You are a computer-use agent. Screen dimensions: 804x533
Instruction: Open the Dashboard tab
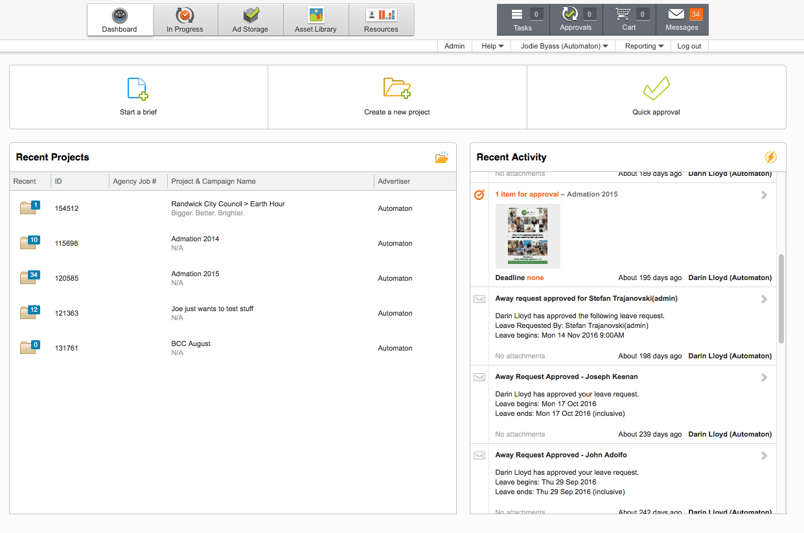point(119,20)
